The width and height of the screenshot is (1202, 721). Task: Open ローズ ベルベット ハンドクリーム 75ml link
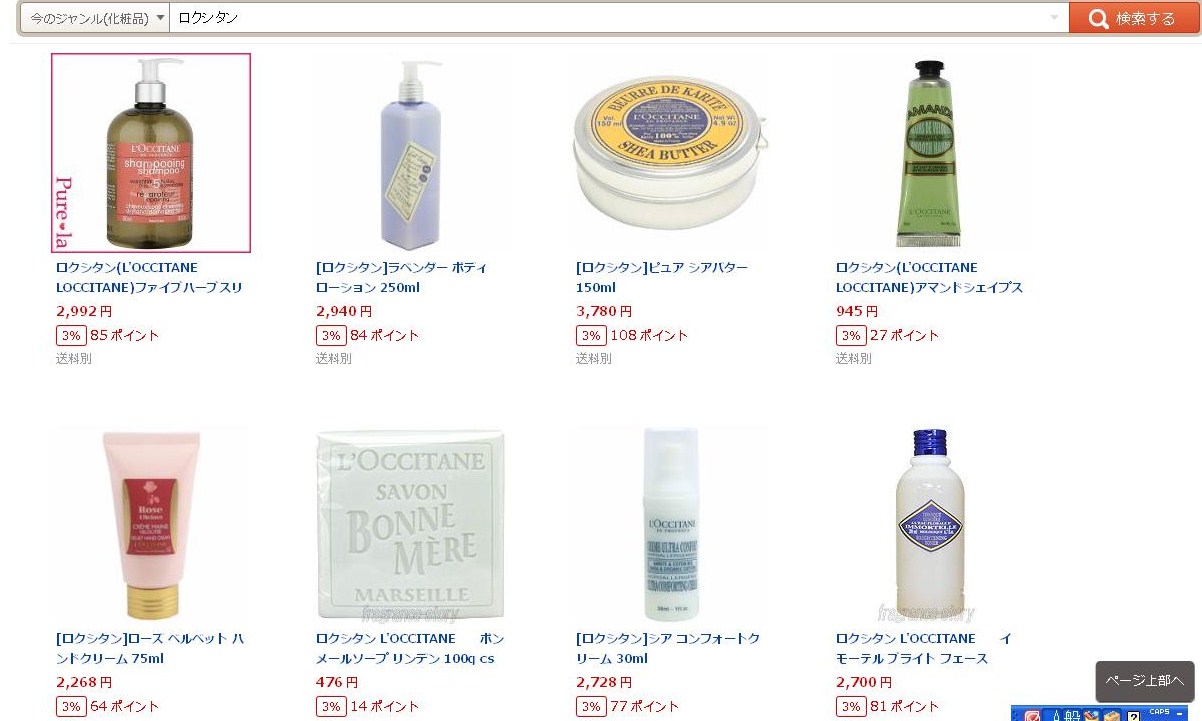(150, 648)
